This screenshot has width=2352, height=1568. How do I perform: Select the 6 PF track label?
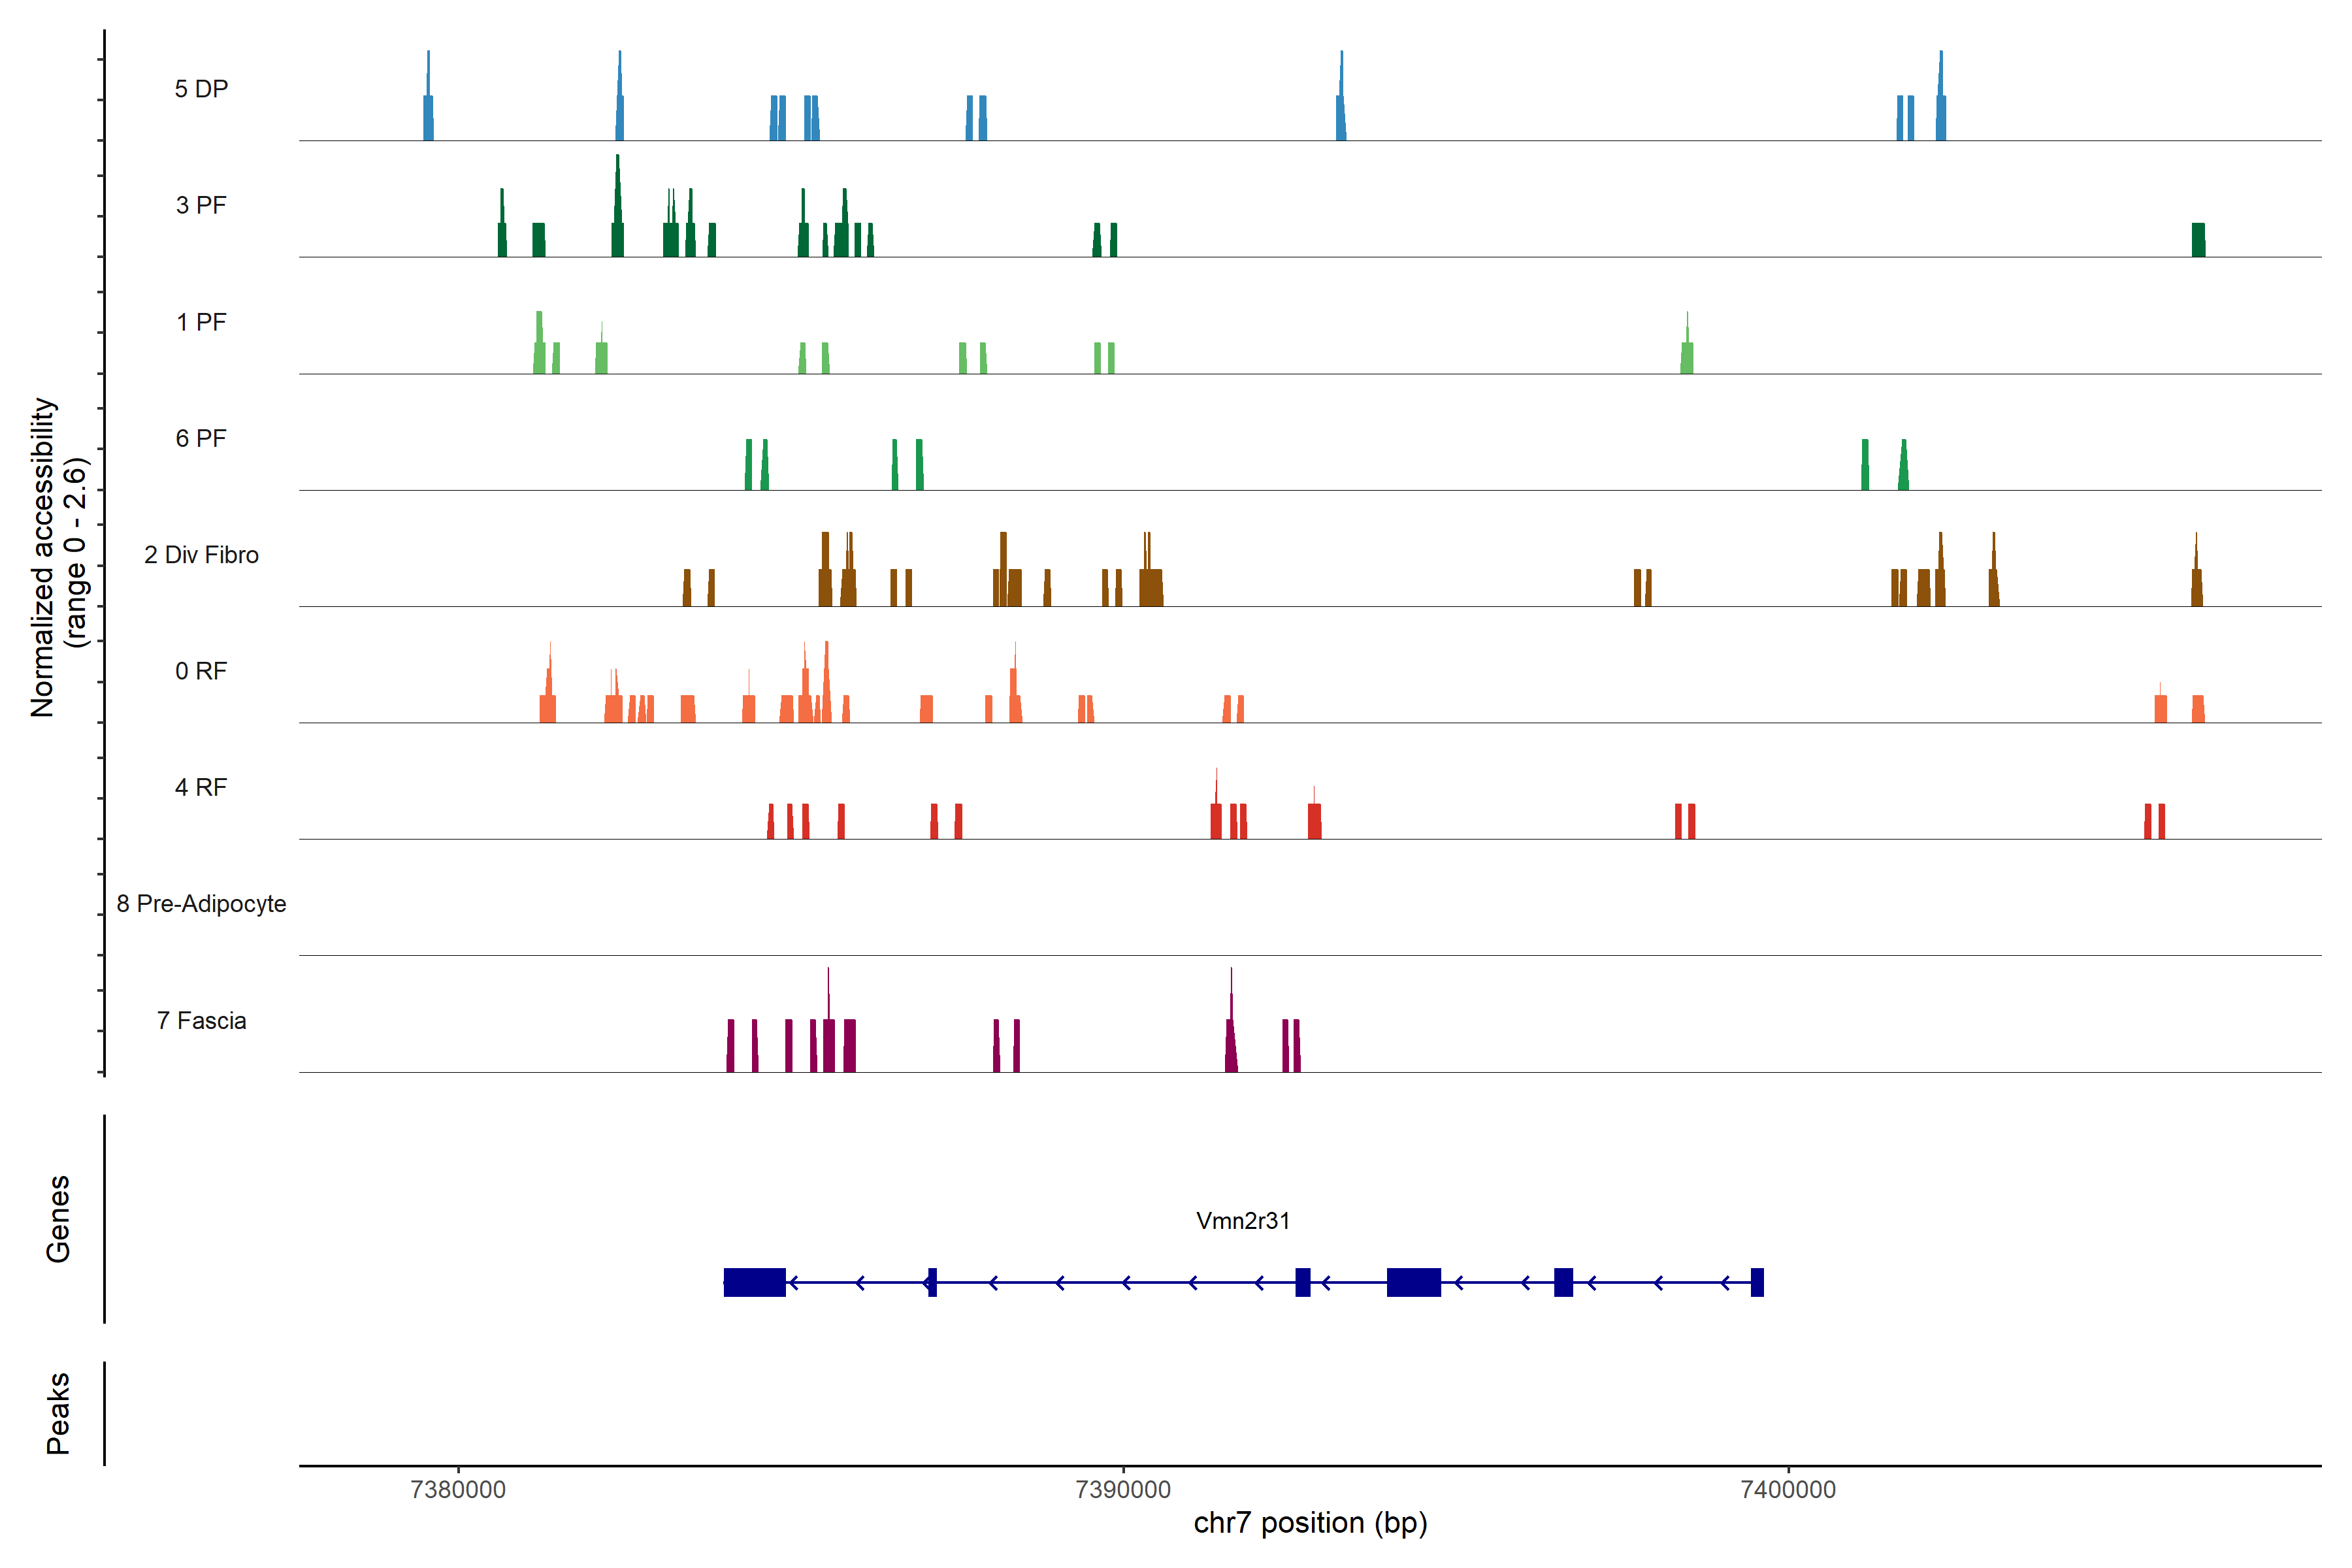point(201,438)
